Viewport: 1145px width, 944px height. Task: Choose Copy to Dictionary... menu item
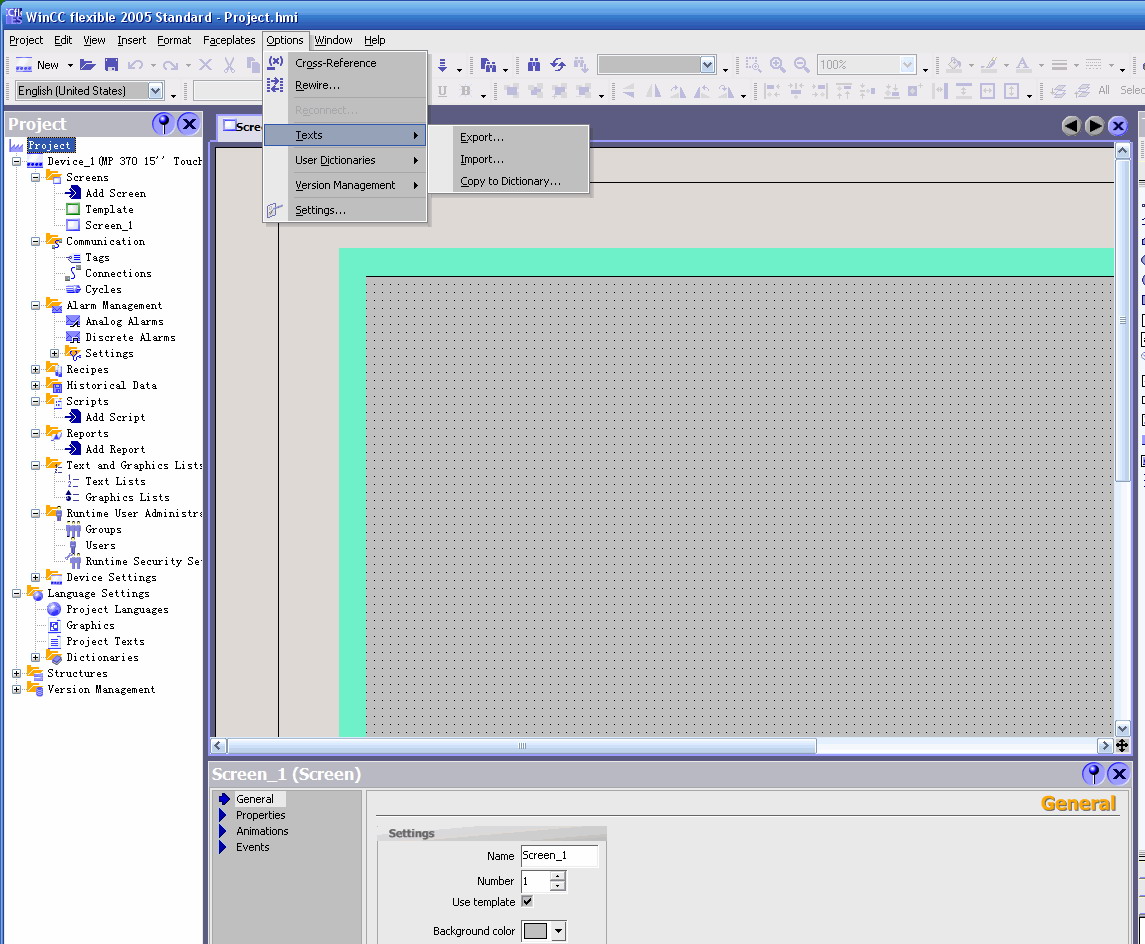508,181
